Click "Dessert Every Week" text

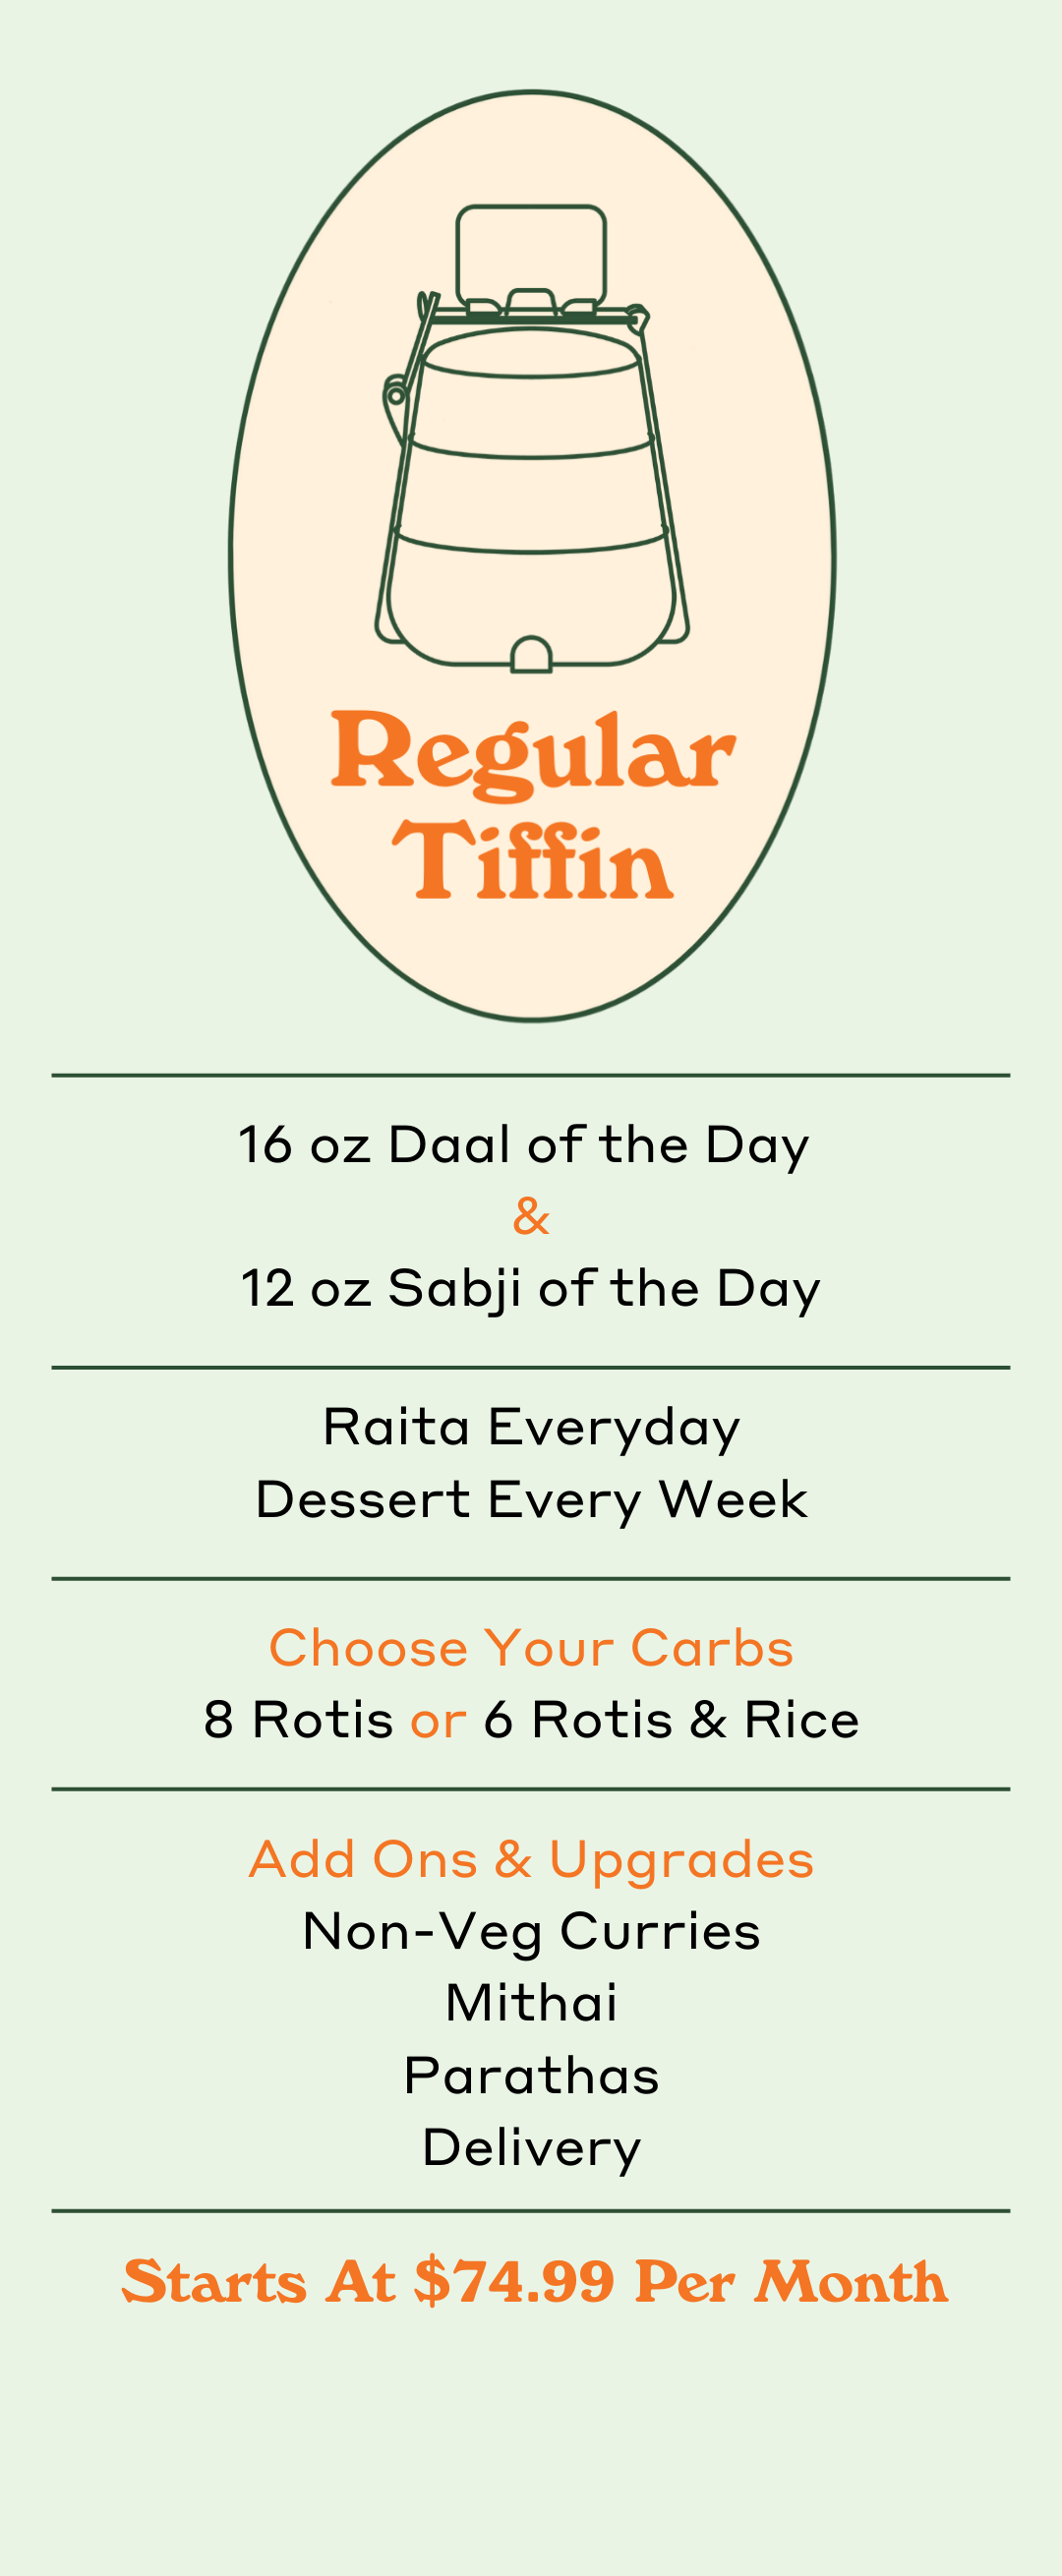531,1500
